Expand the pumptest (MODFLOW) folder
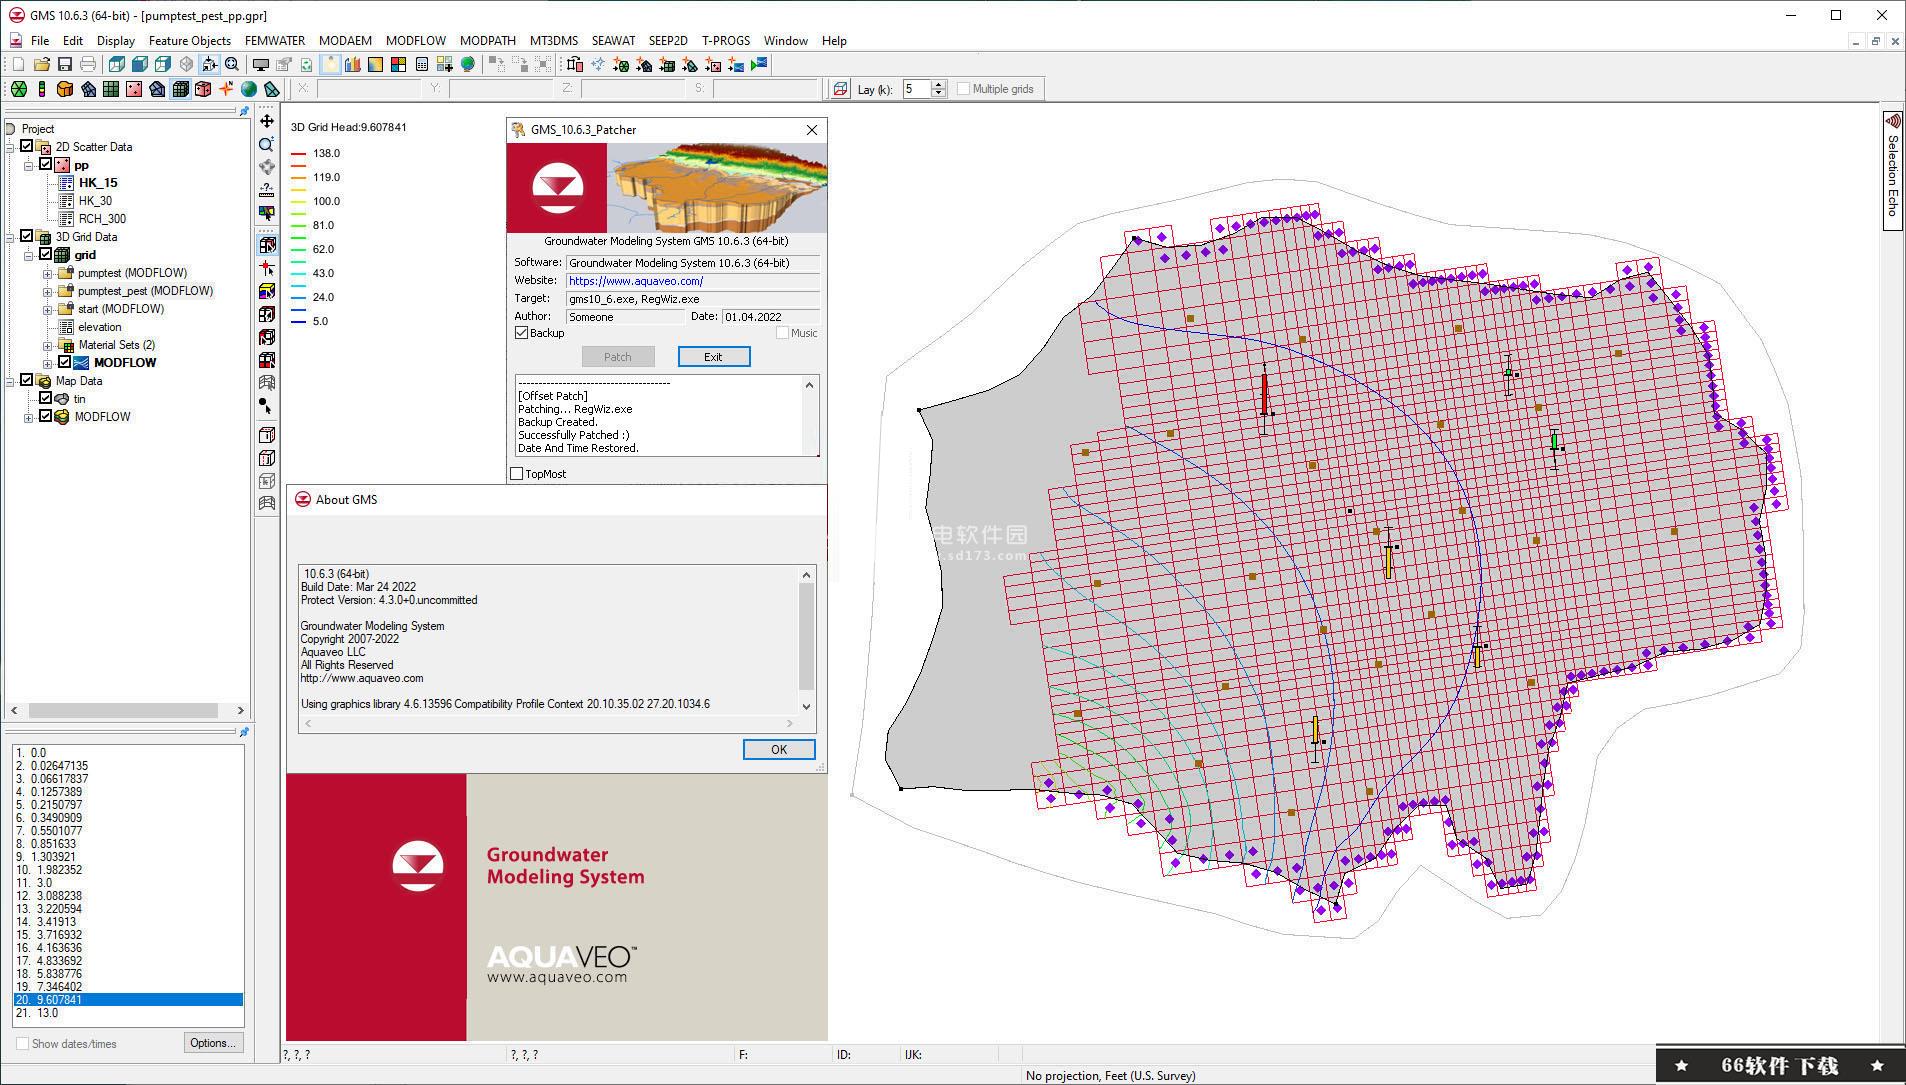The width and height of the screenshot is (1906, 1085). point(47,273)
